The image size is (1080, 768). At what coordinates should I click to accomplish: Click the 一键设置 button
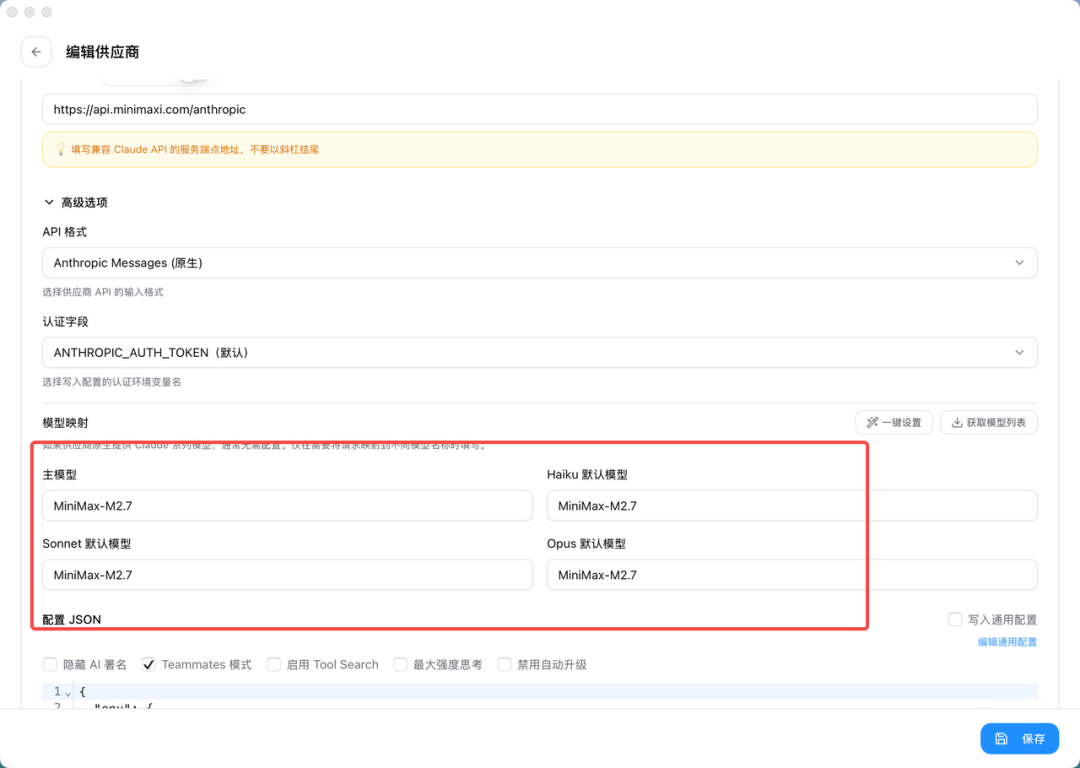pyautogui.click(x=893, y=422)
